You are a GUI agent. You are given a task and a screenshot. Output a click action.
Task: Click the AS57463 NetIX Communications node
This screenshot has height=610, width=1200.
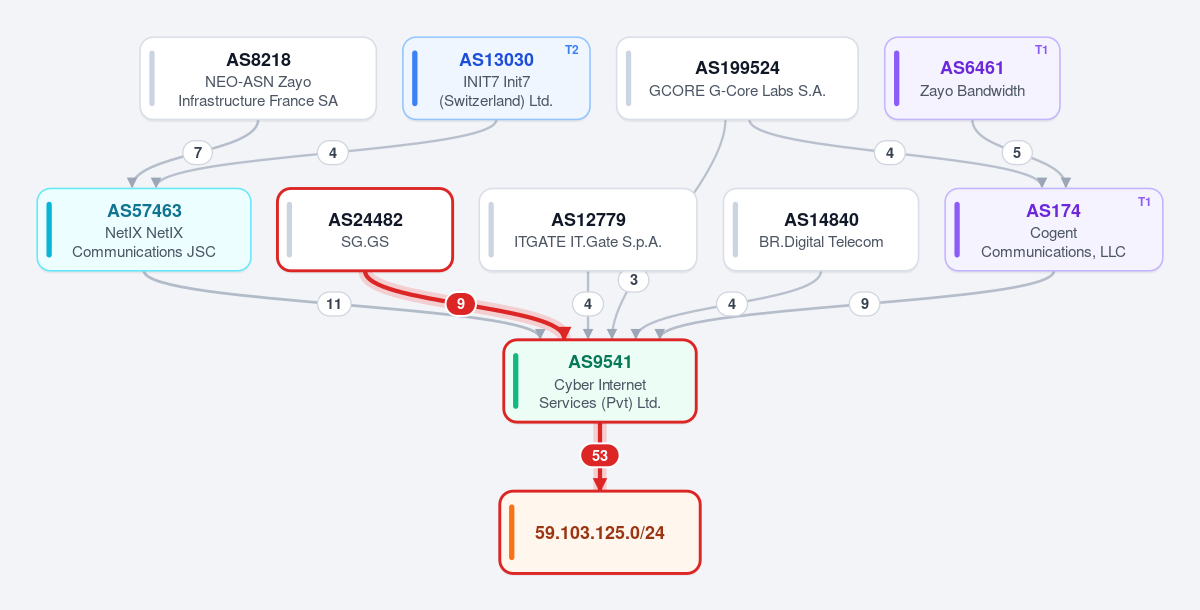(144, 230)
